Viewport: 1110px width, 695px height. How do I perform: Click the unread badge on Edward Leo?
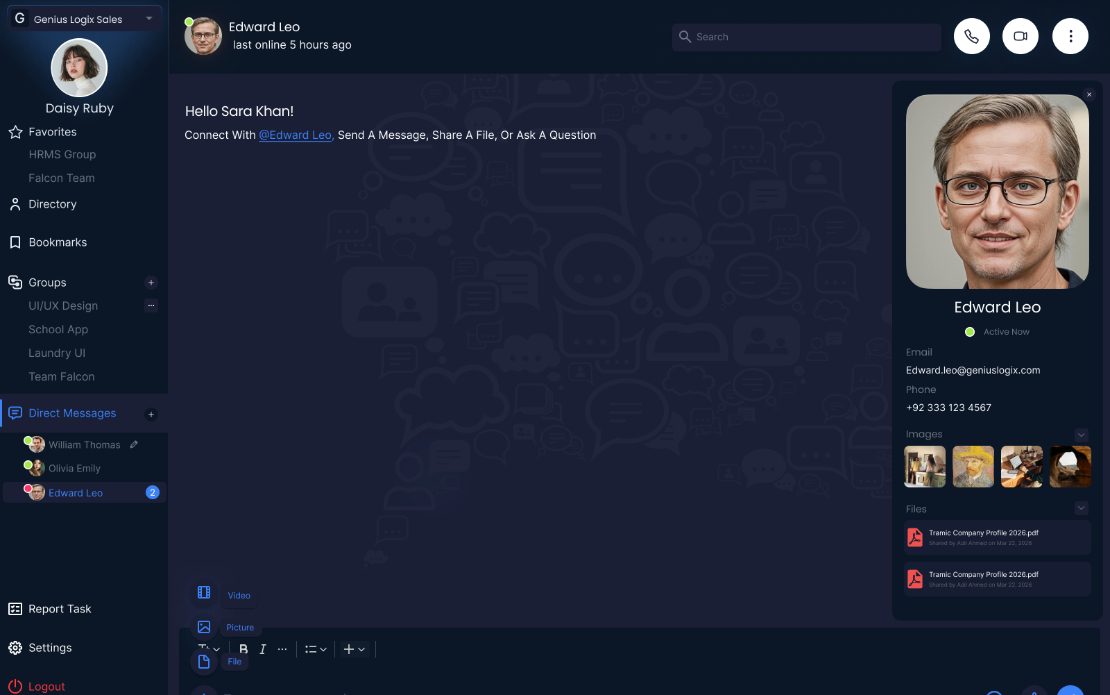(x=152, y=493)
